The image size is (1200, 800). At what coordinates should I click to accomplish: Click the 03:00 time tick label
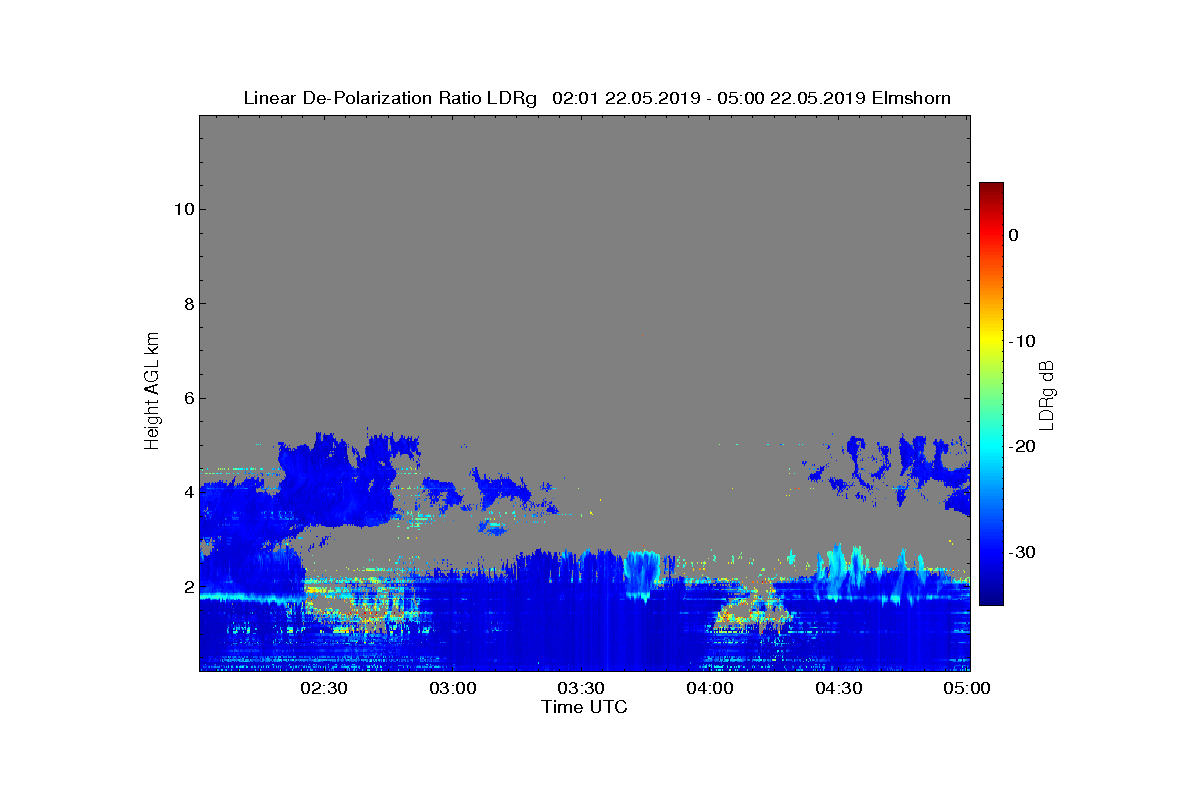pyautogui.click(x=453, y=689)
